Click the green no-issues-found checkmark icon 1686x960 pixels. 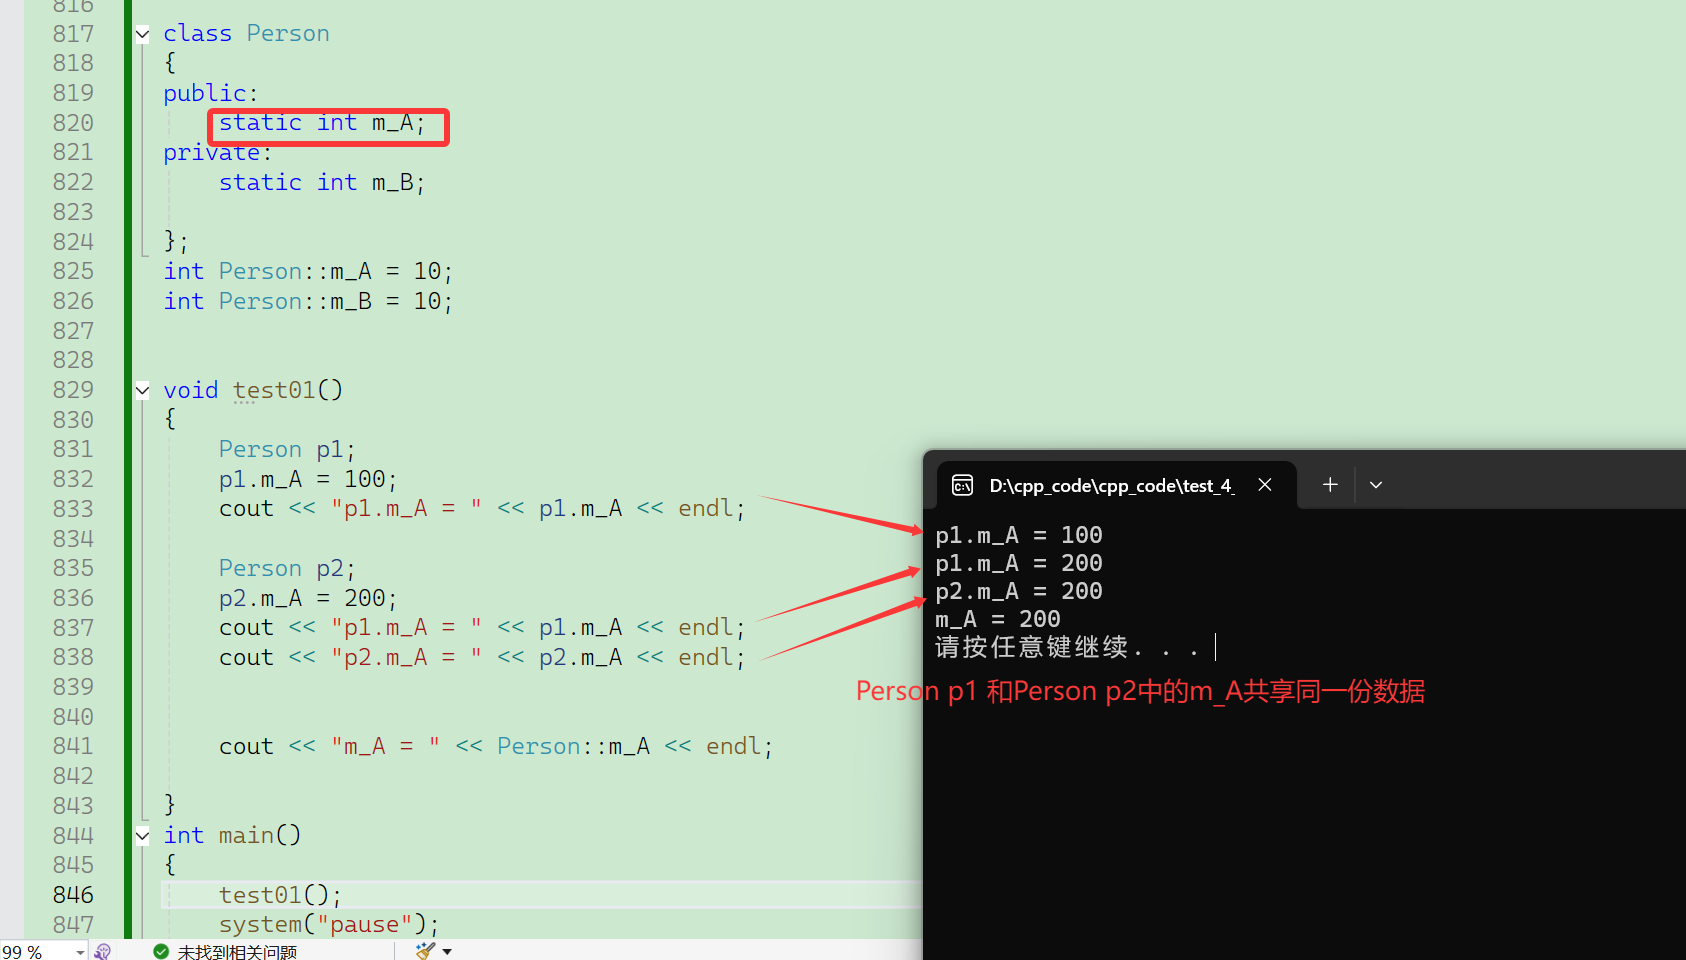click(161, 951)
